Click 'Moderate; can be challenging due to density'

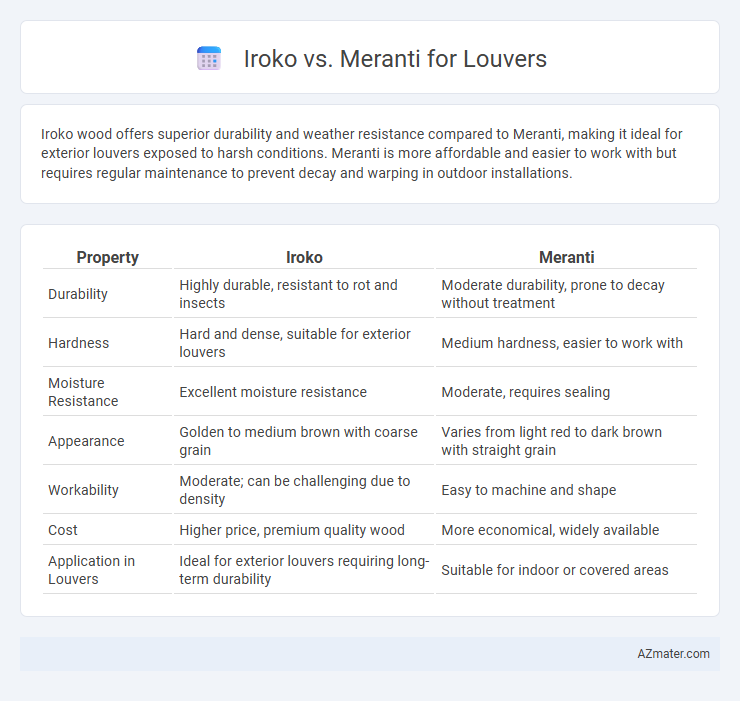click(294, 490)
